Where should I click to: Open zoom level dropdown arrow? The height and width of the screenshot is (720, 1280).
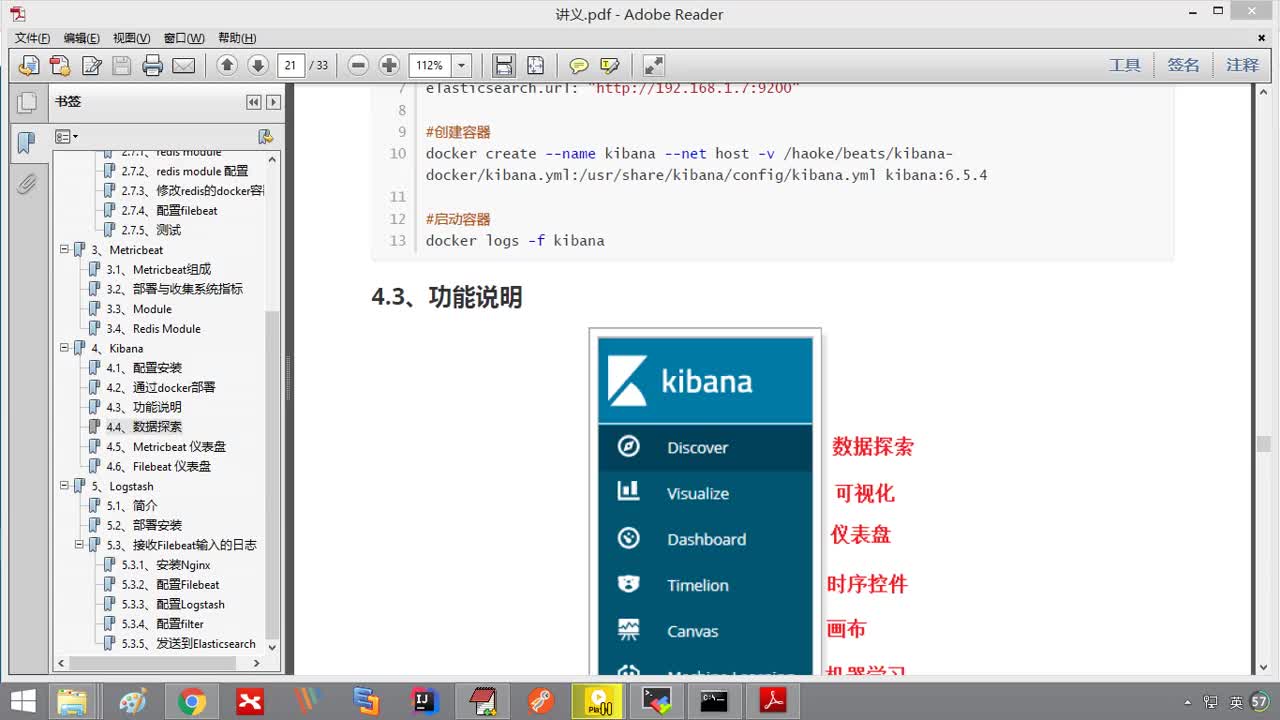(462, 66)
